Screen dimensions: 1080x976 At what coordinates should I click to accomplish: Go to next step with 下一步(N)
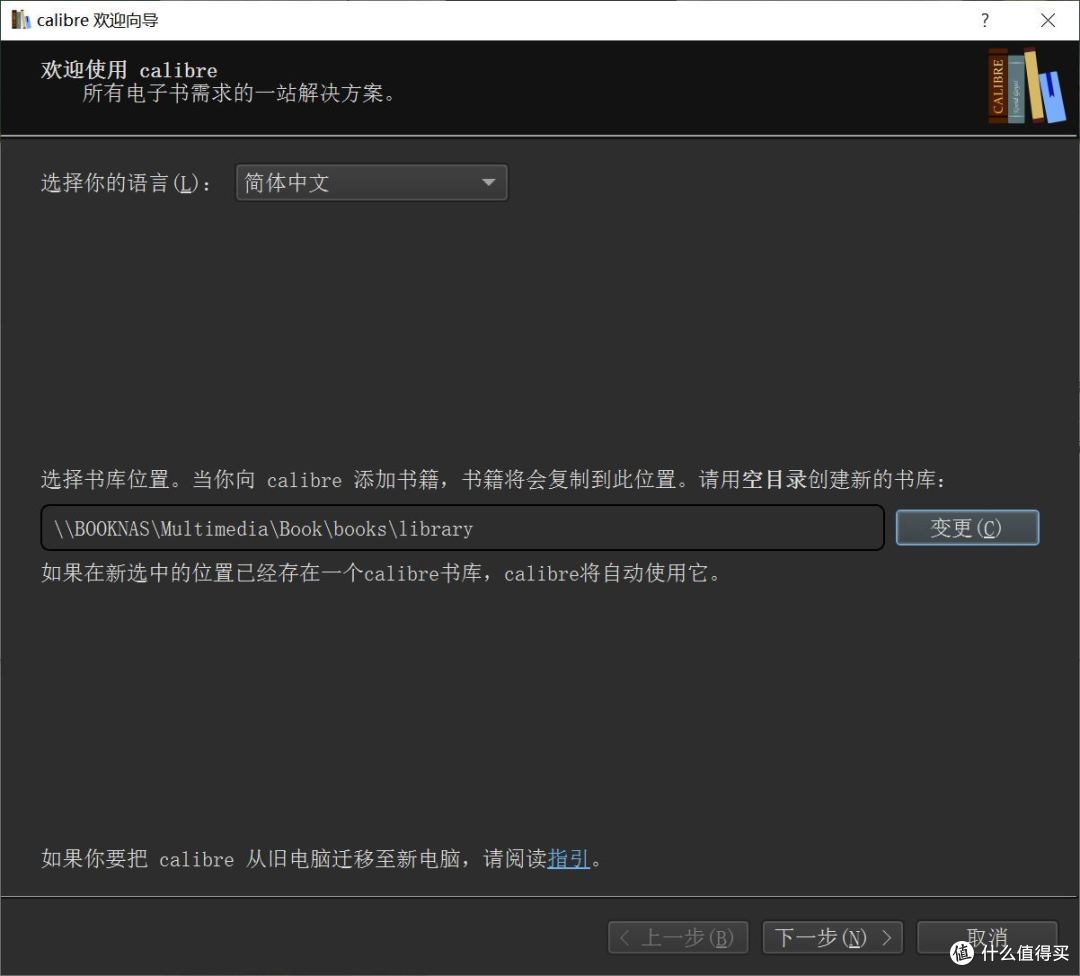pos(832,937)
